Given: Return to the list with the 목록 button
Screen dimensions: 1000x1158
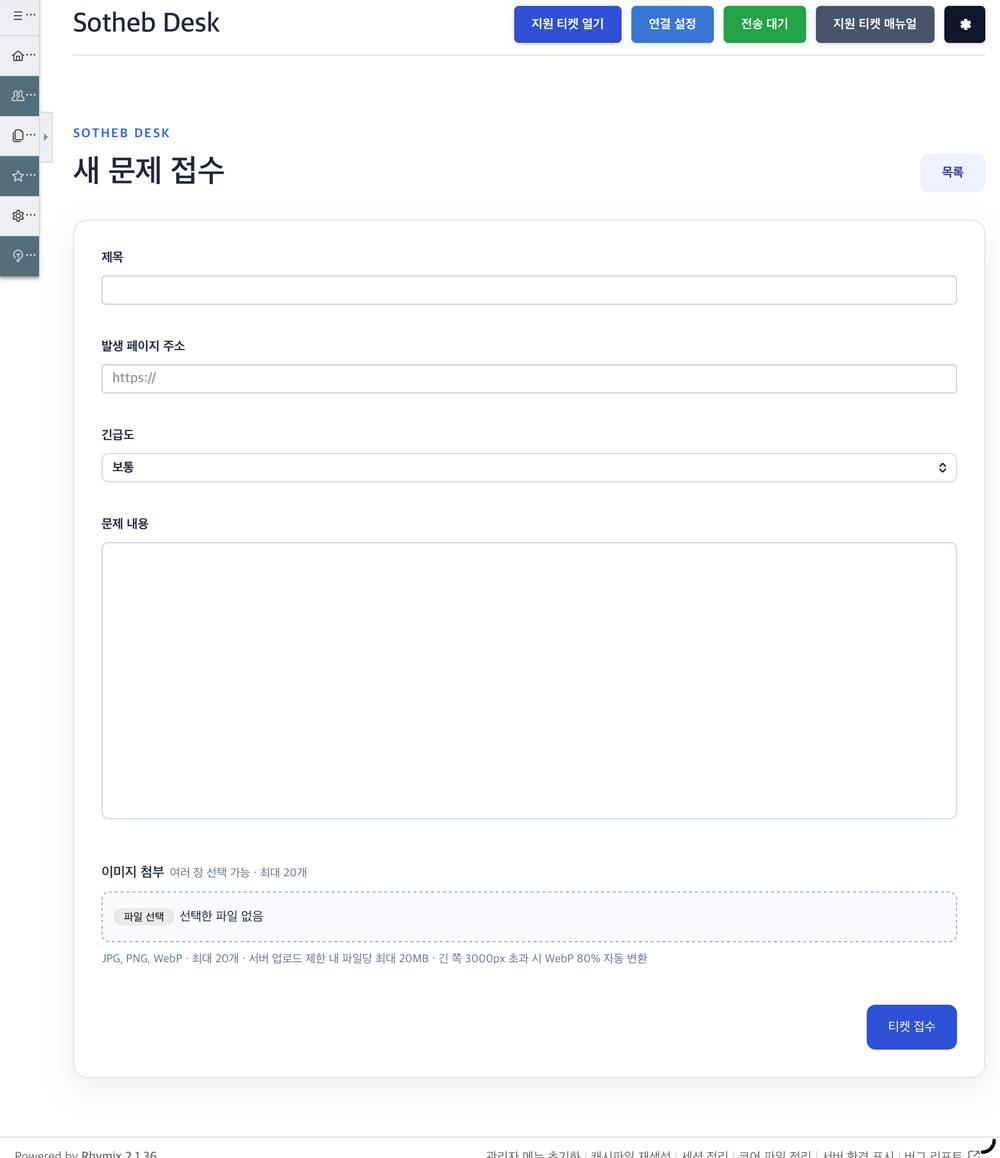Looking at the screenshot, I should click(952, 172).
